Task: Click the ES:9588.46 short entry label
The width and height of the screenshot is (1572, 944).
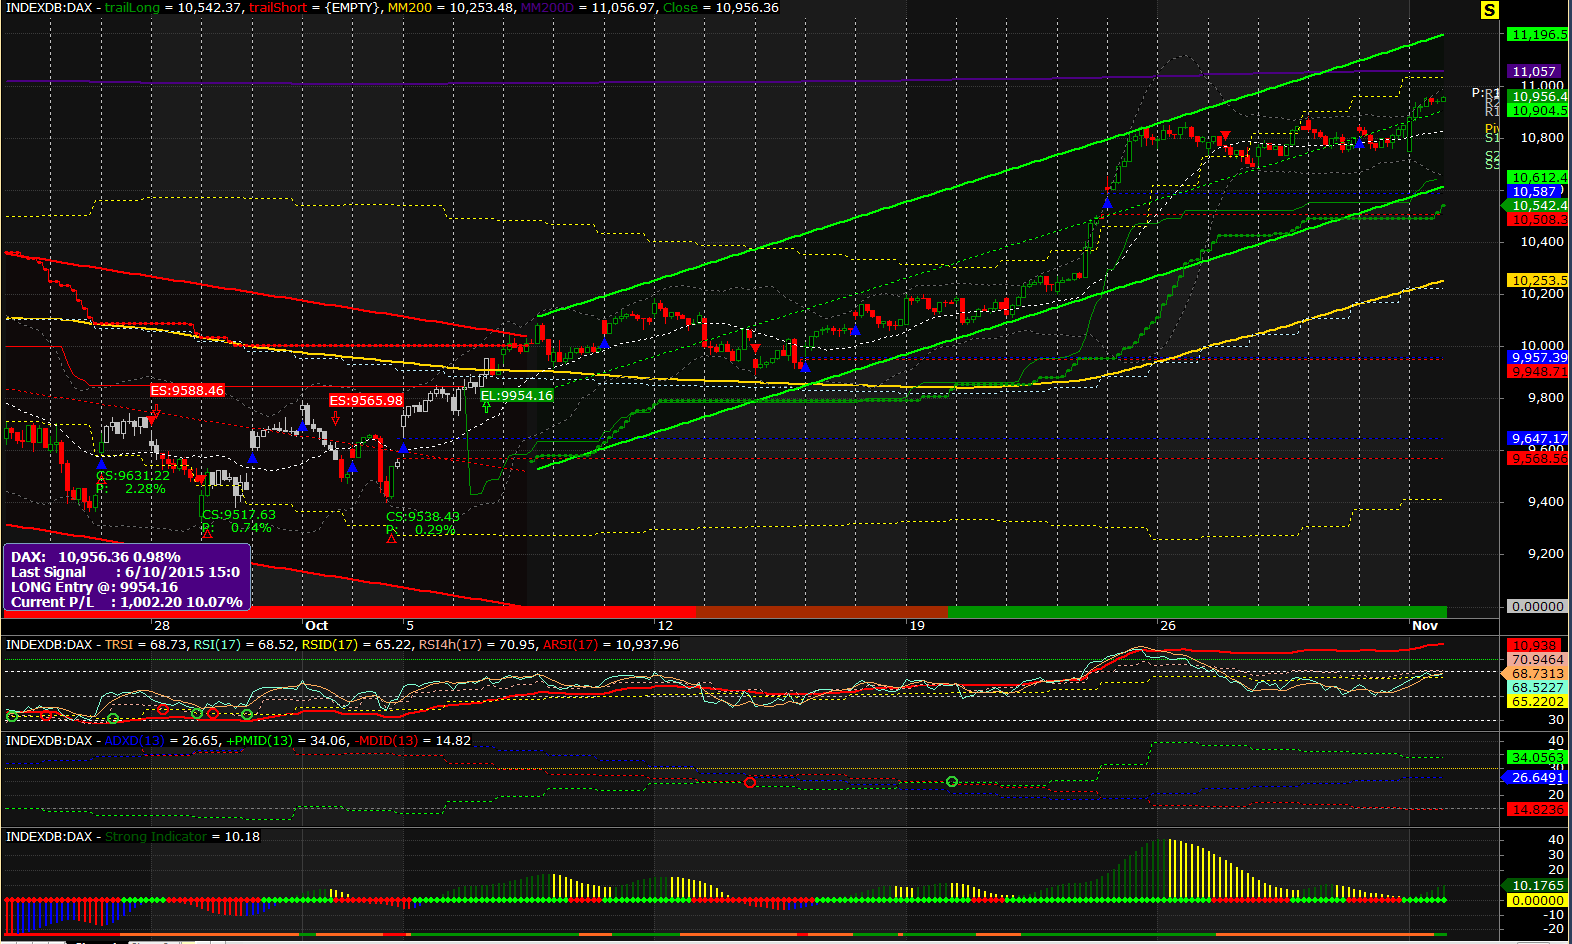Action: pyautogui.click(x=187, y=391)
